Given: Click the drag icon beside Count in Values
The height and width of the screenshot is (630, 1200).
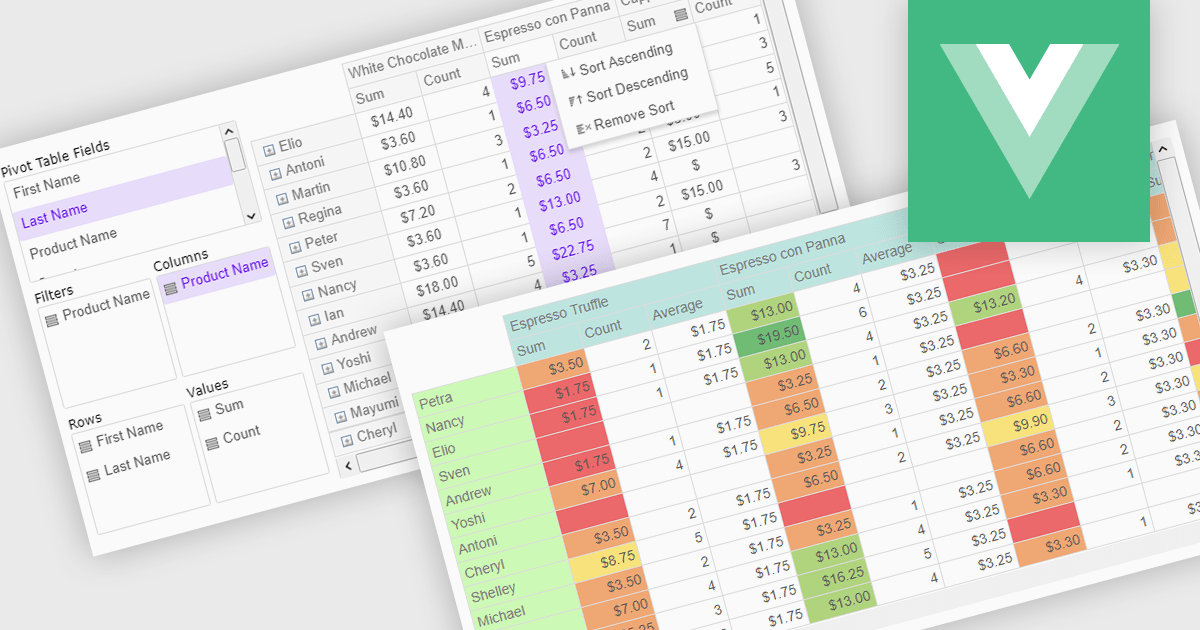Looking at the screenshot, I should [211, 442].
